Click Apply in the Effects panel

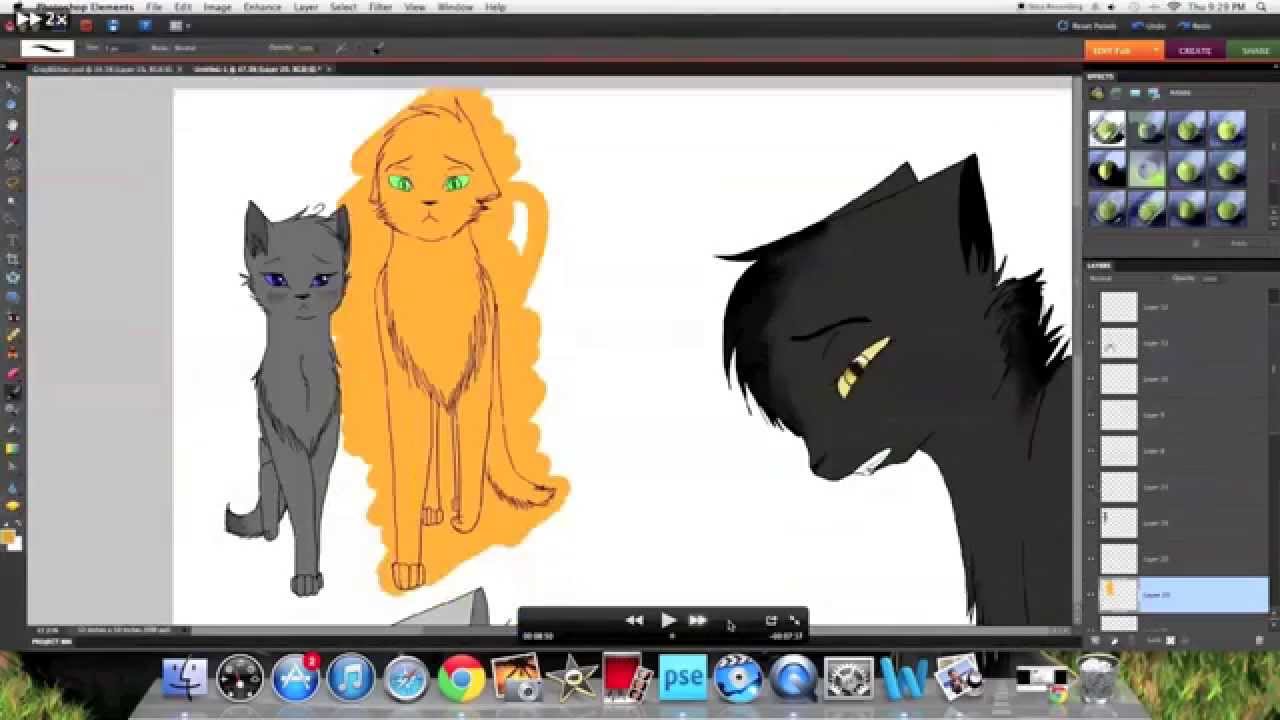pos(1239,243)
